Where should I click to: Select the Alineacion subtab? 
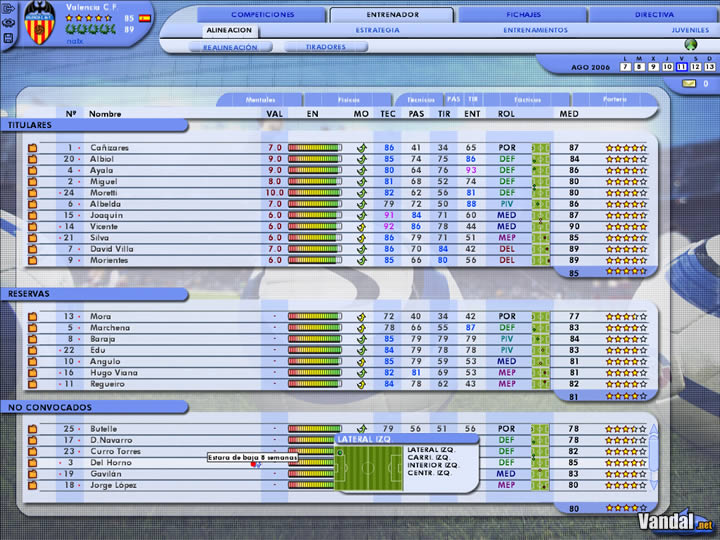coord(229,30)
